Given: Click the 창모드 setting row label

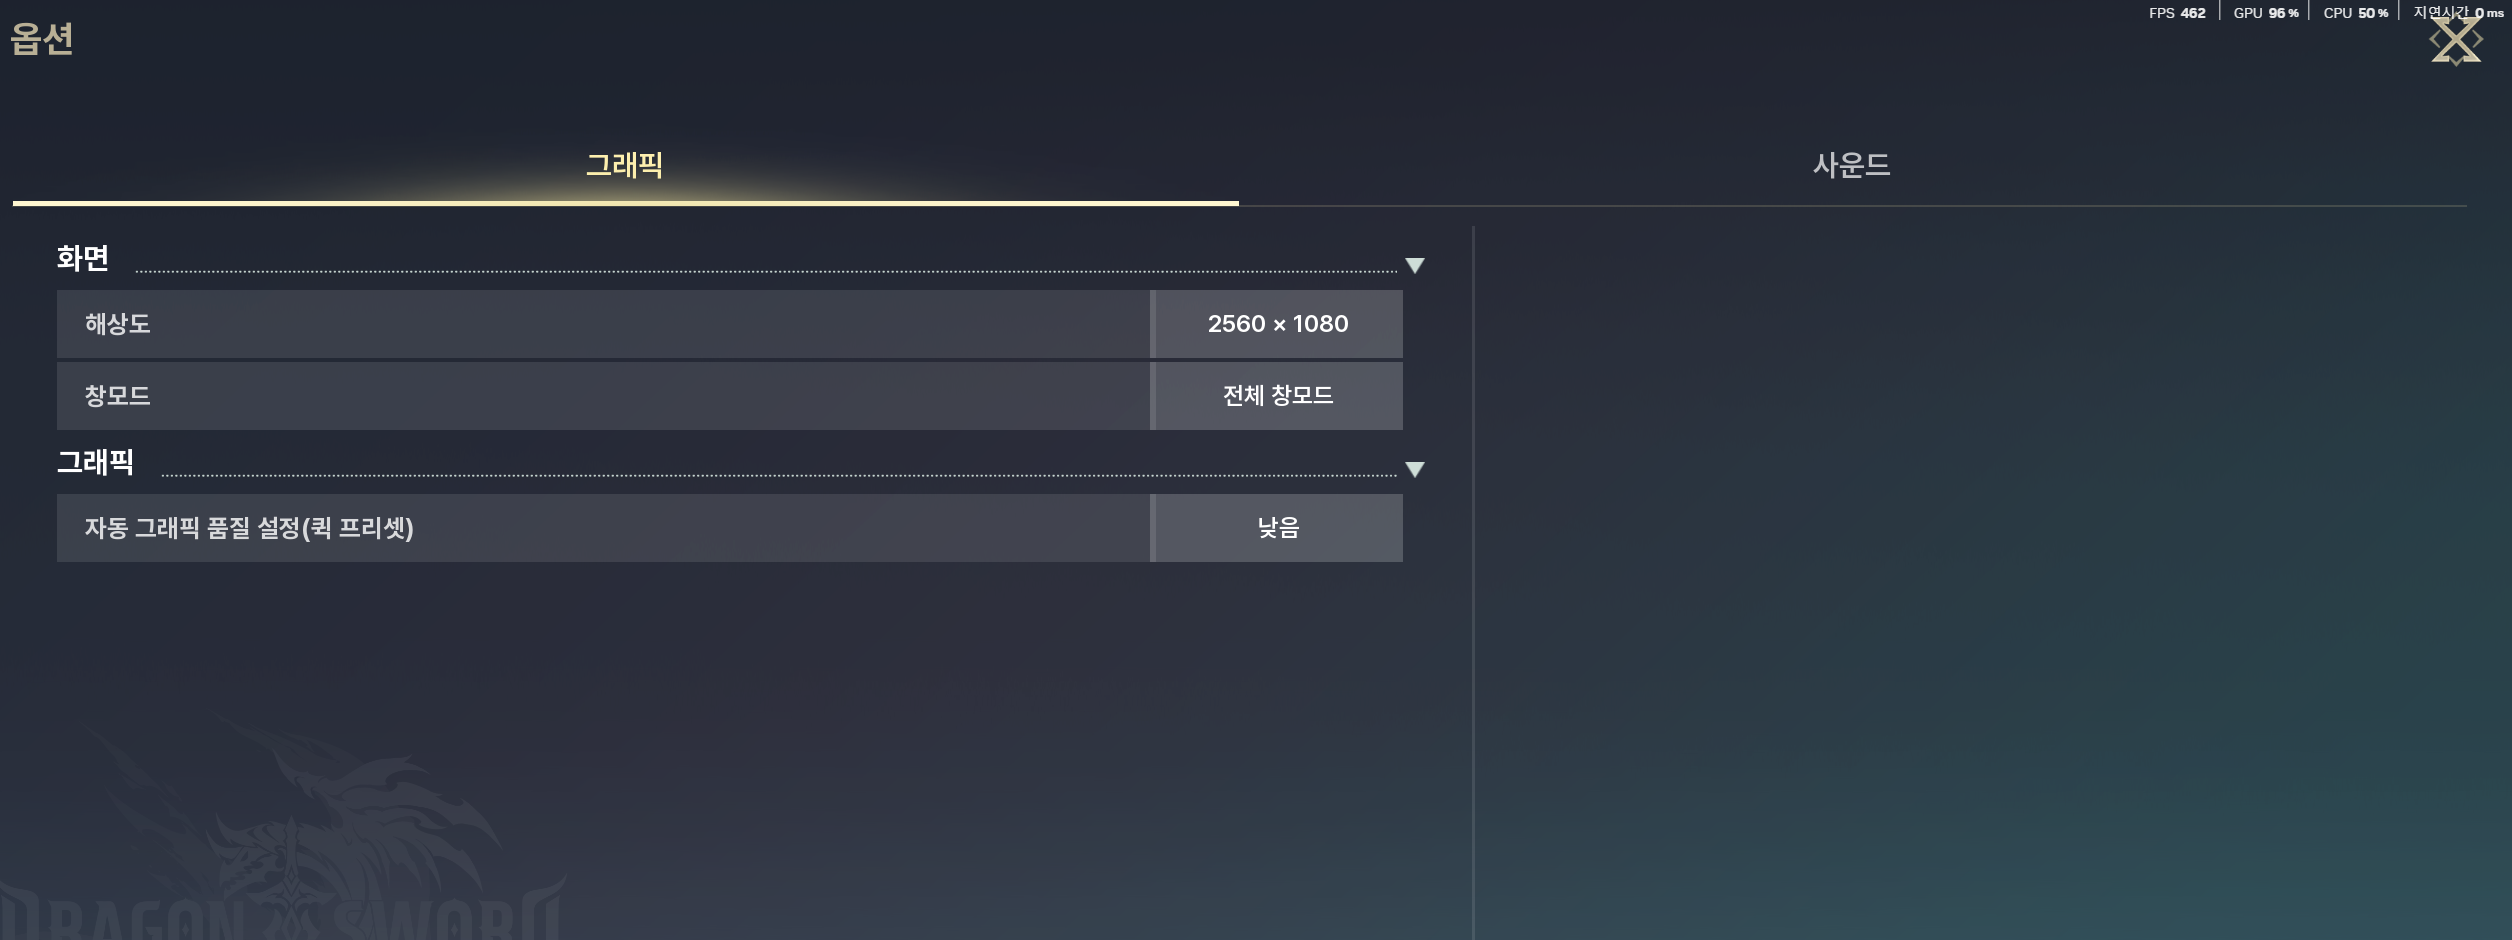Looking at the screenshot, I should pos(118,396).
